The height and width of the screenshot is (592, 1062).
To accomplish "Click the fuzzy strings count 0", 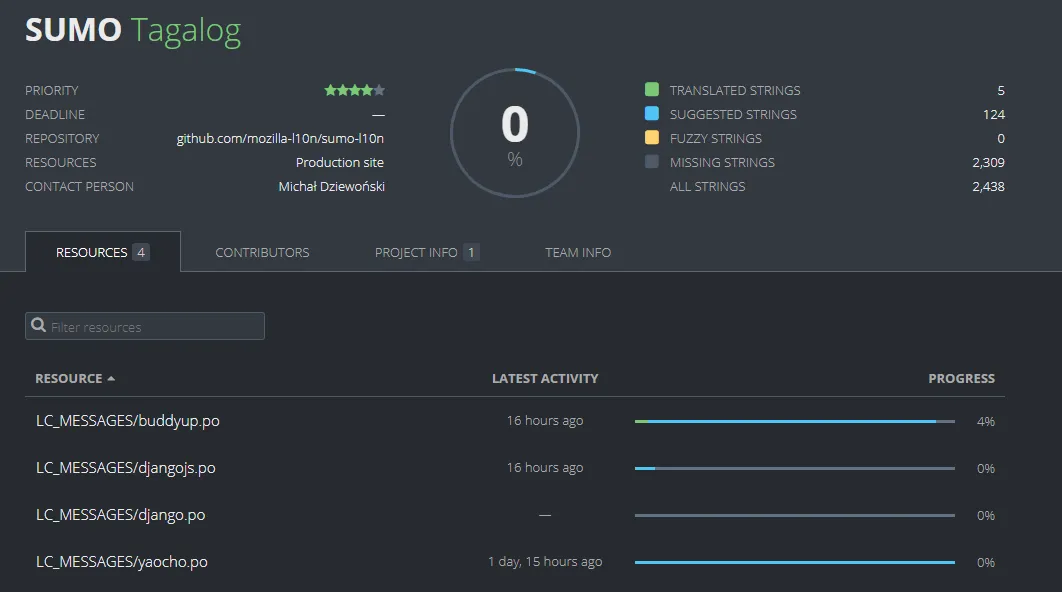I will (1000, 138).
